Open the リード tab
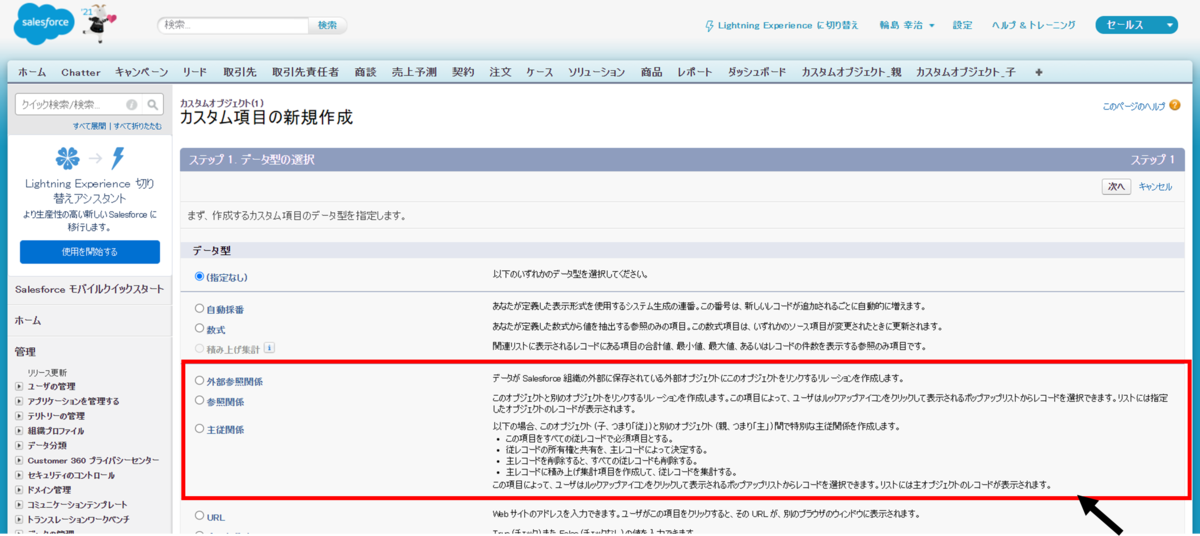Viewport: 1200px width, 536px height. [195, 72]
